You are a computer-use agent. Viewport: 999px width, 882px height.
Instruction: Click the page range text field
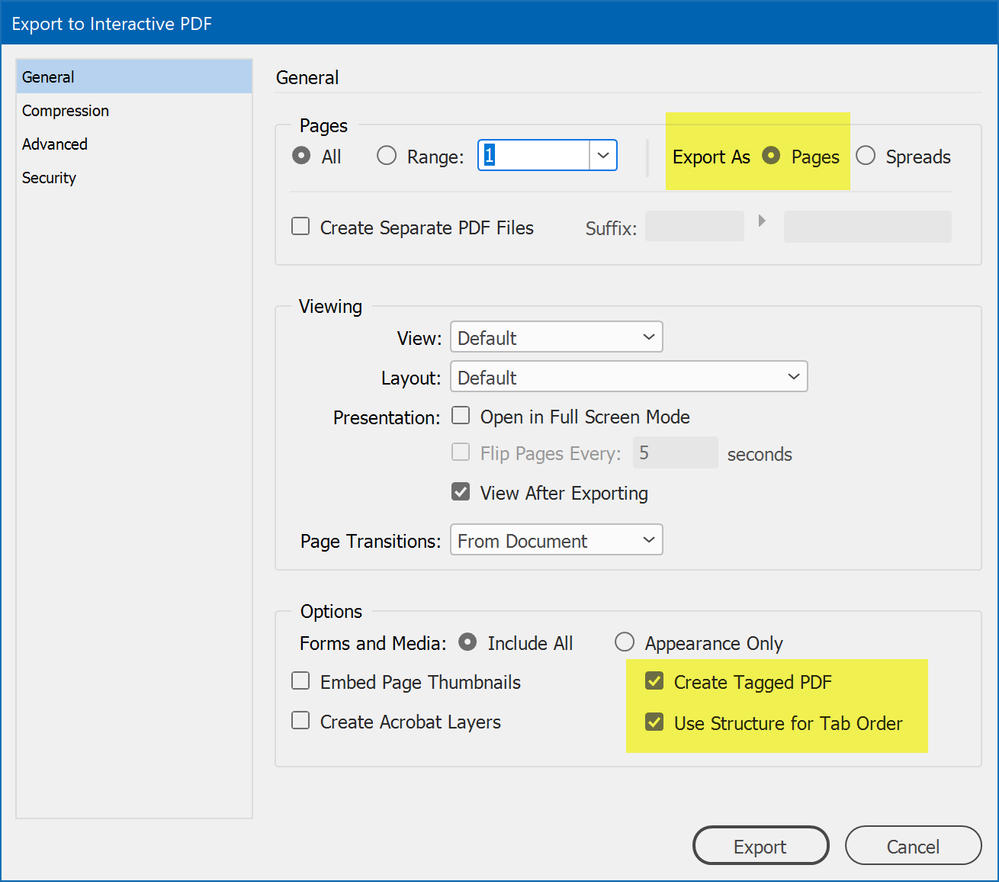(x=533, y=156)
